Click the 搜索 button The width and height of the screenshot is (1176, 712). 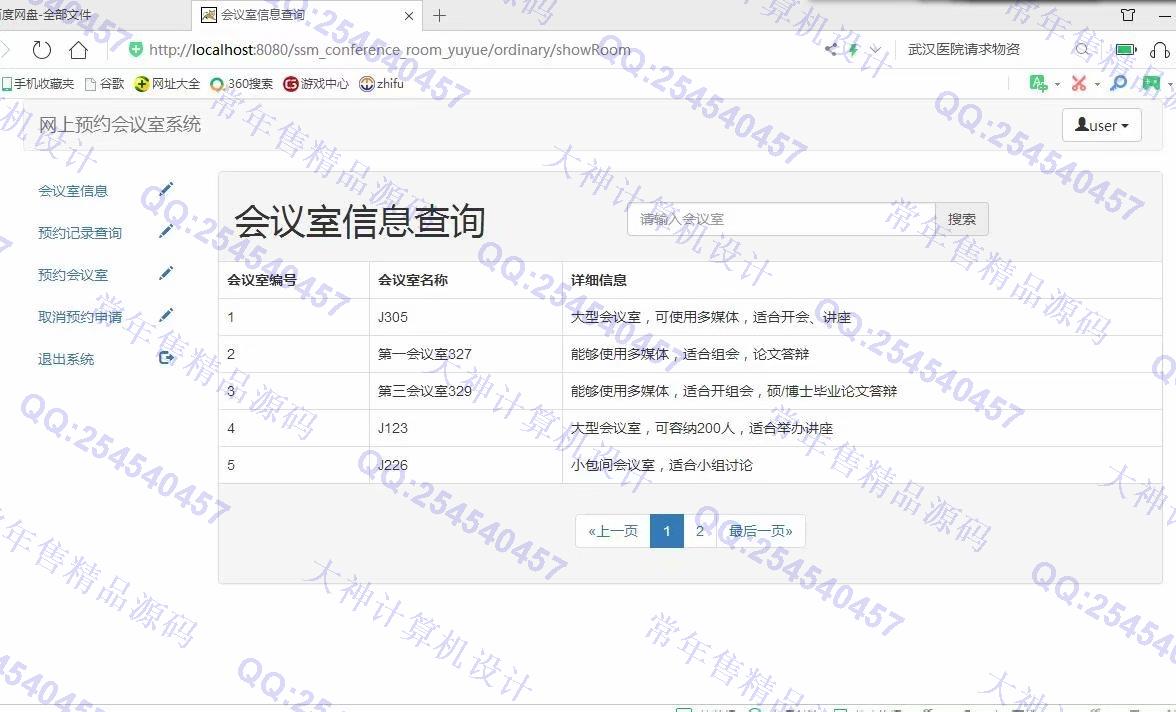click(x=962, y=219)
